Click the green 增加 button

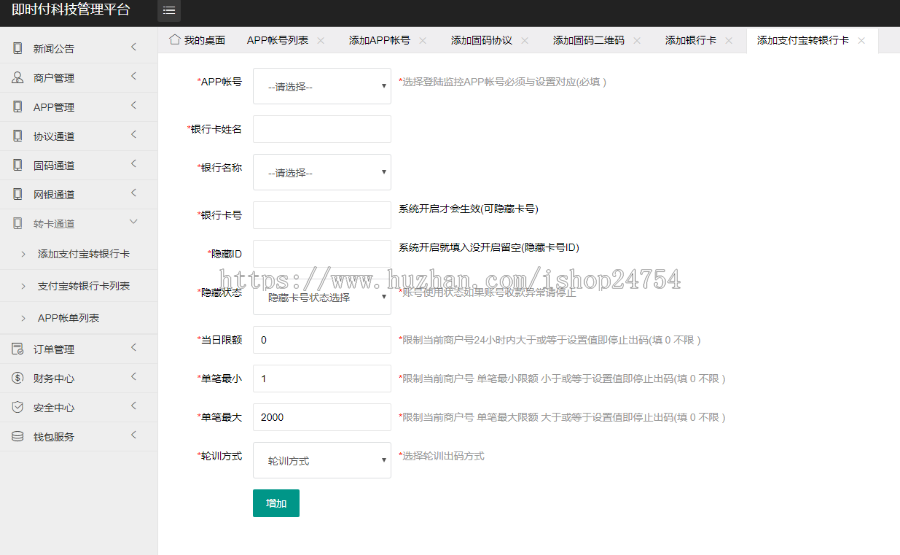click(276, 503)
